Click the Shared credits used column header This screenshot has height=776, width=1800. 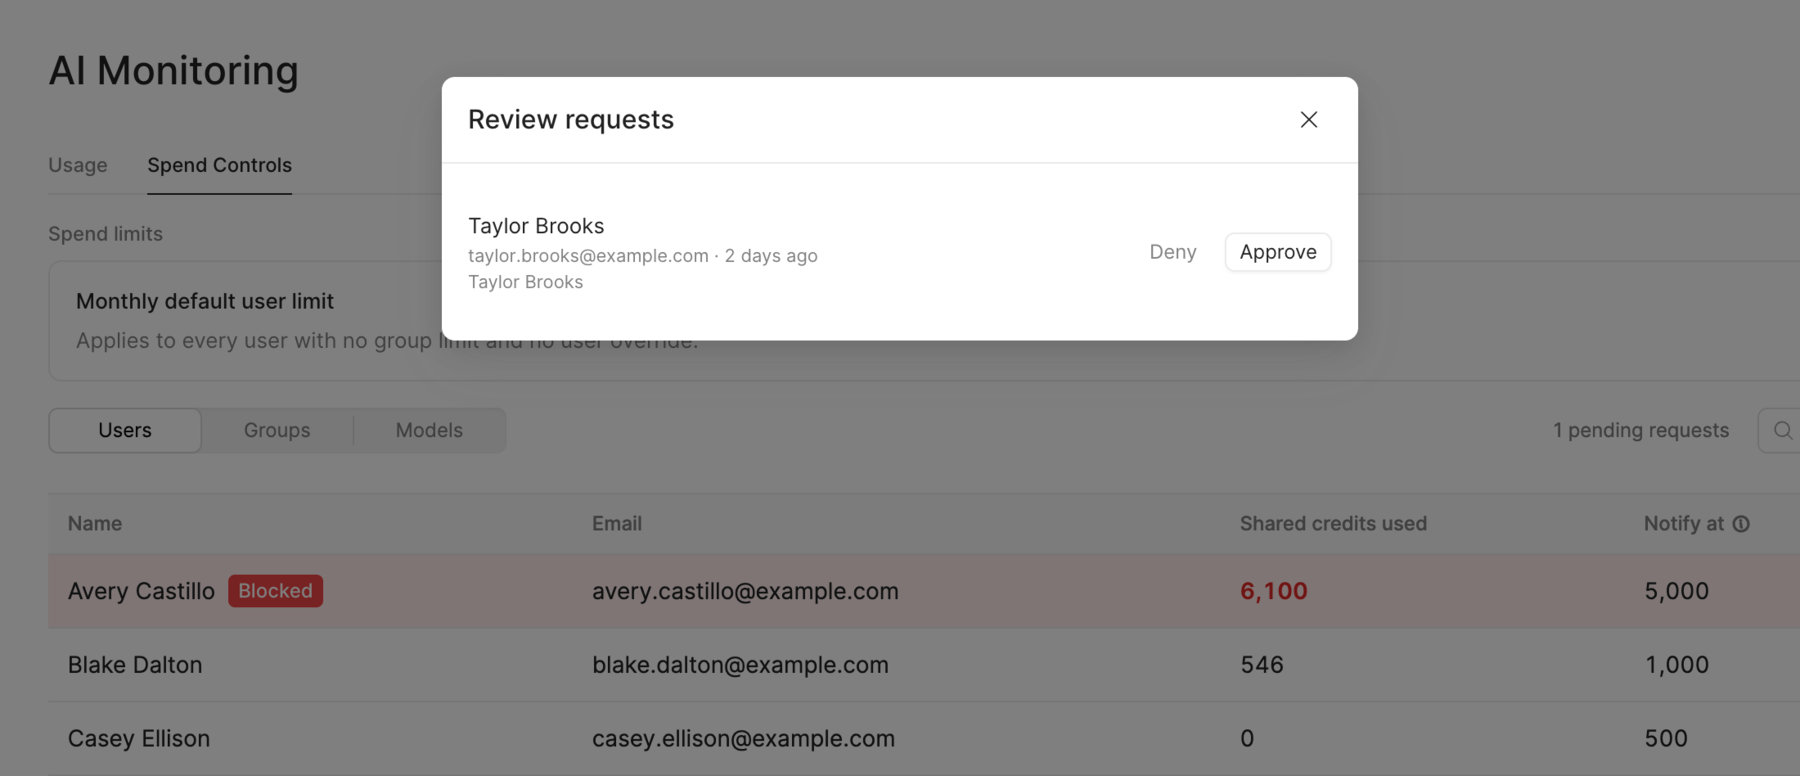pyautogui.click(x=1333, y=524)
